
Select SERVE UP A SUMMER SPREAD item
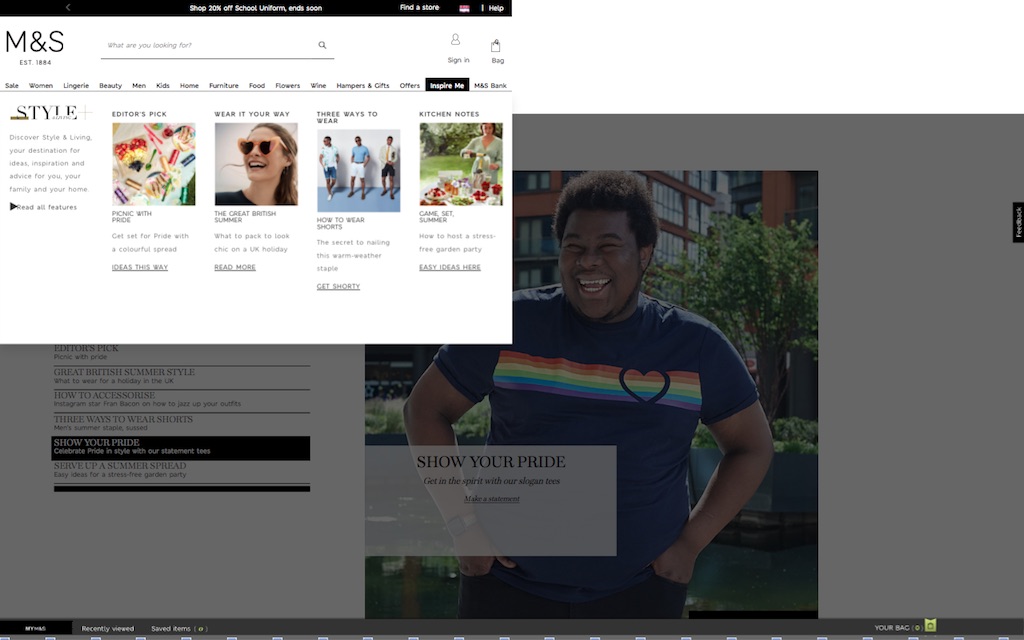(x=181, y=471)
